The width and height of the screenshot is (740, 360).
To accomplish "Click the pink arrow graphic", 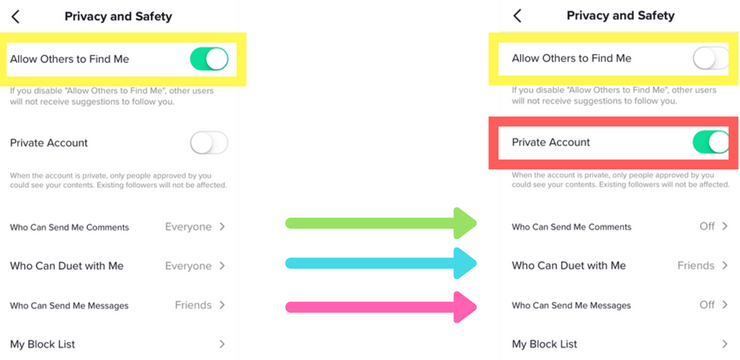I will coord(381,307).
